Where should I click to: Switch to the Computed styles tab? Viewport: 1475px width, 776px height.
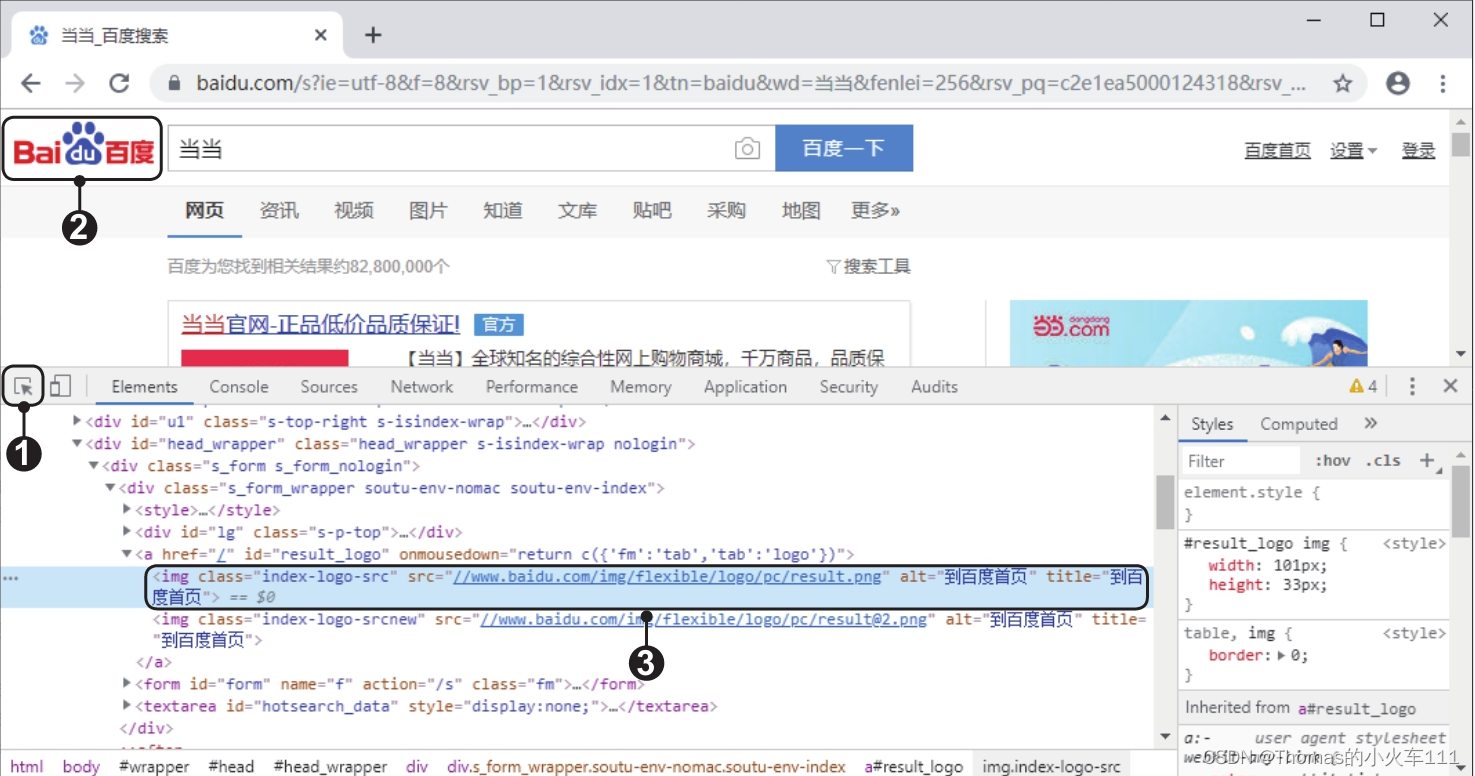pos(1299,424)
